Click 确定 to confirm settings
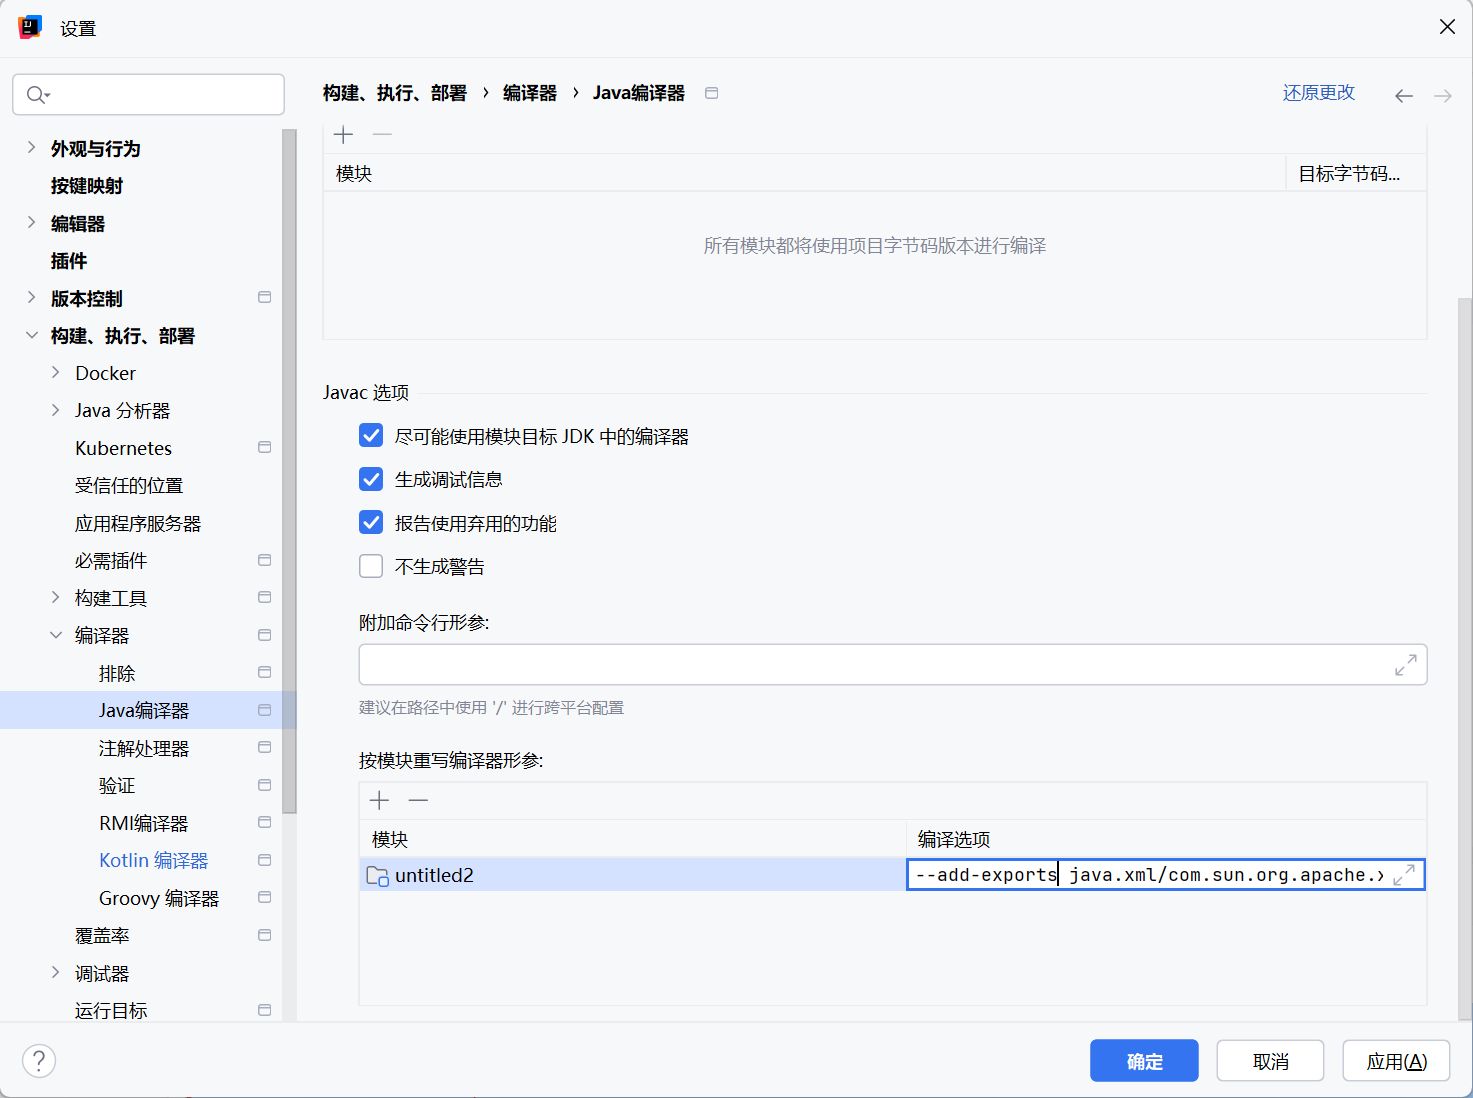1473x1098 pixels. pyautogui.click(x=1144, y=1061)
